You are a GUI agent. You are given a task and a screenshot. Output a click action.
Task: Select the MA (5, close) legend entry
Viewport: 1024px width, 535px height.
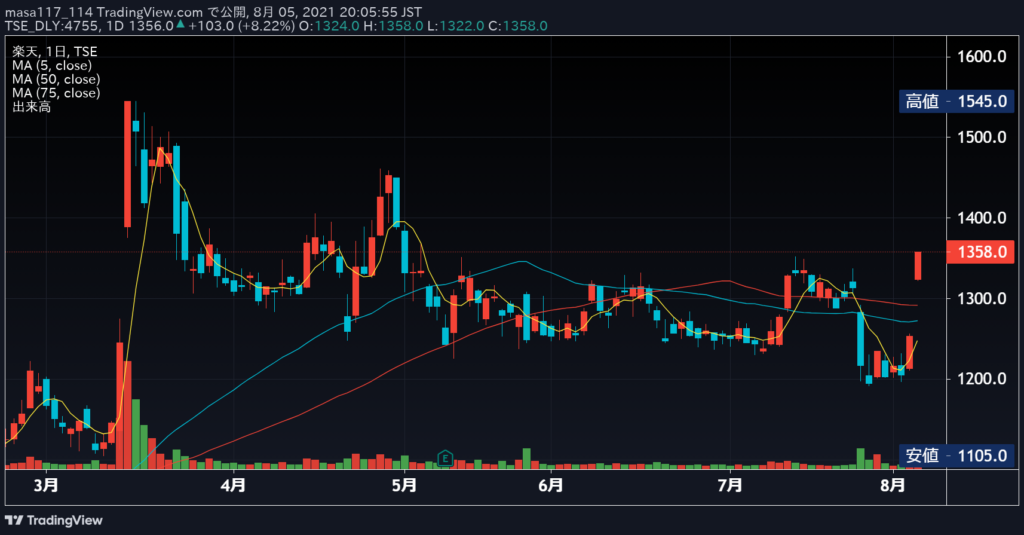pos(52,65)
